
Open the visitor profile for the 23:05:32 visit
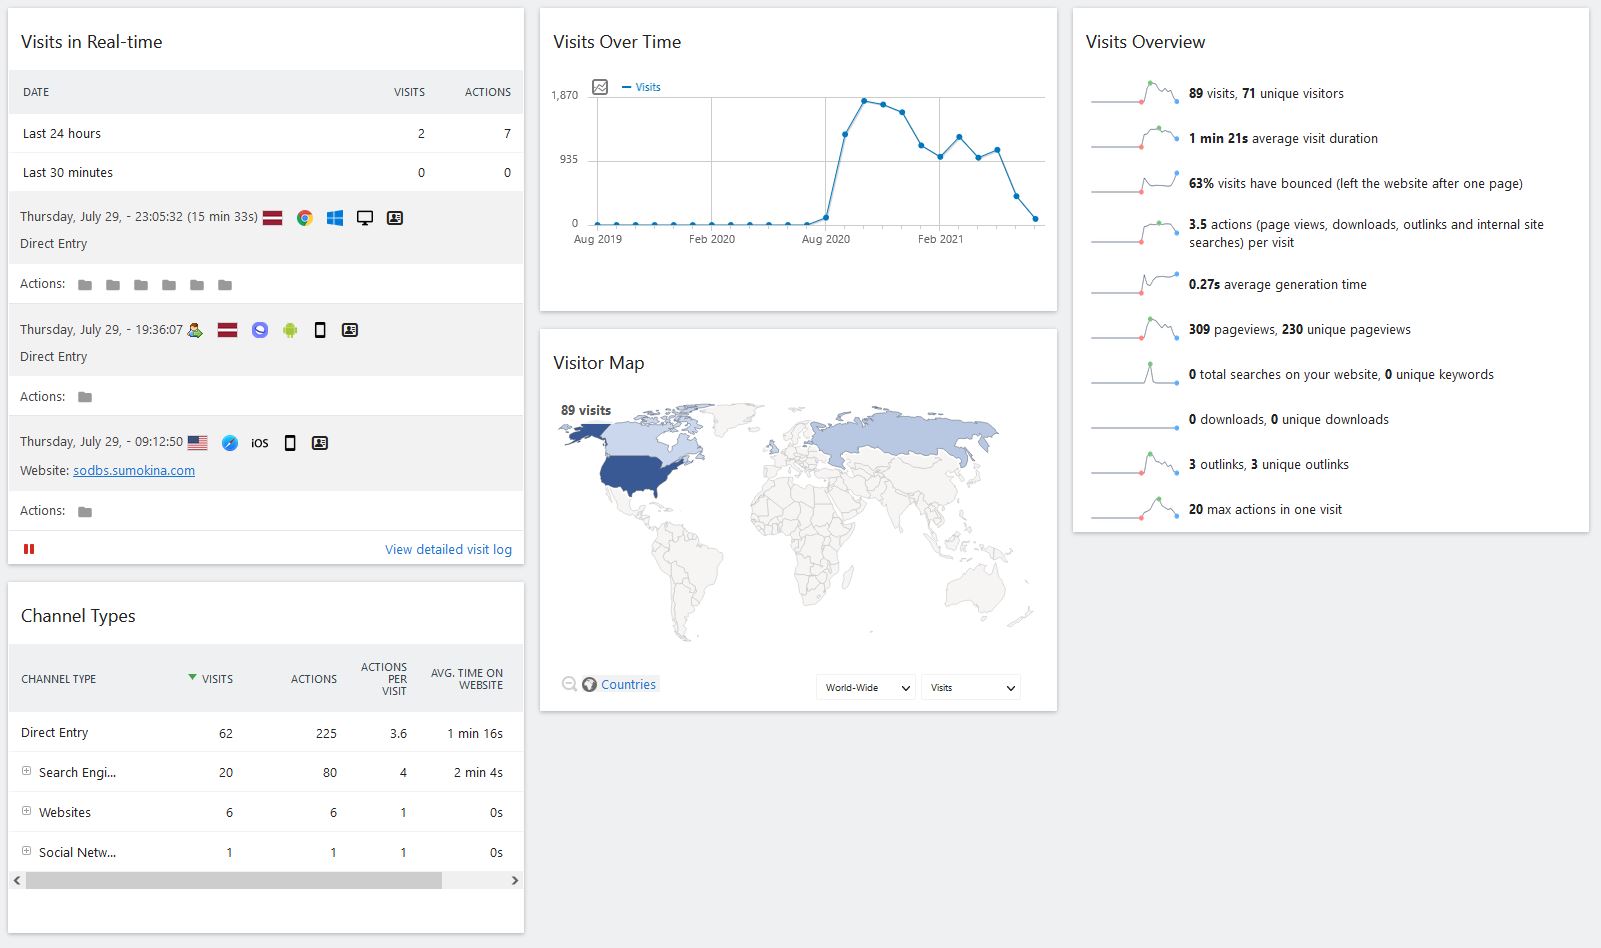395,218
